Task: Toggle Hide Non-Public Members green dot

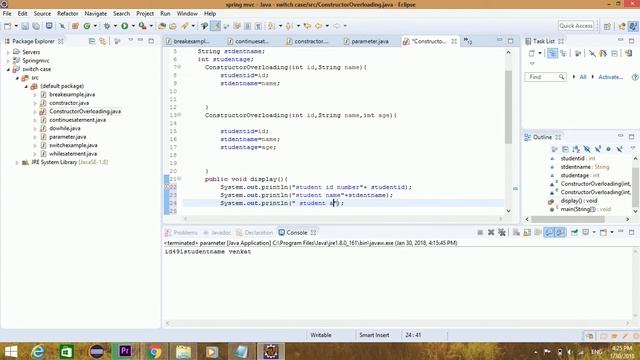Action: (x=608, y=149)
